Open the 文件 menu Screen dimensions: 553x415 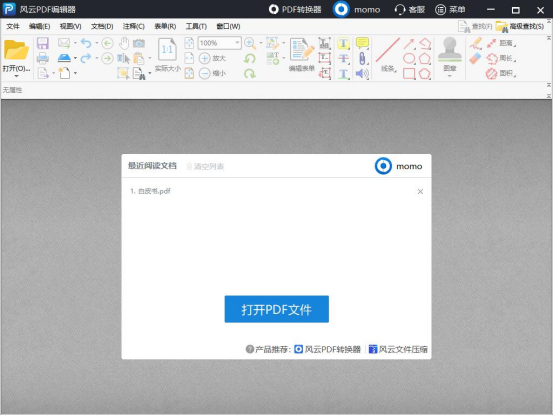(13, 26)
